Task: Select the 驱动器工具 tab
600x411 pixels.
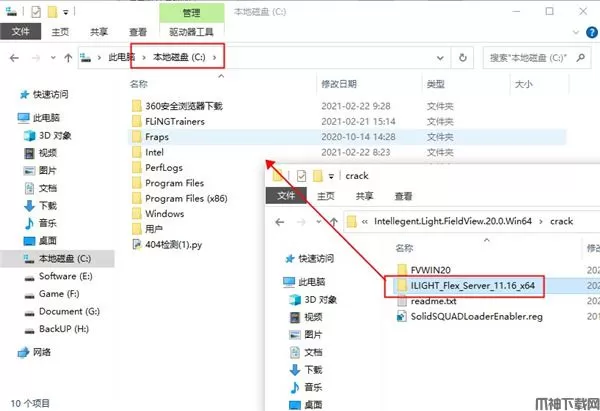Action: point(191,32)
